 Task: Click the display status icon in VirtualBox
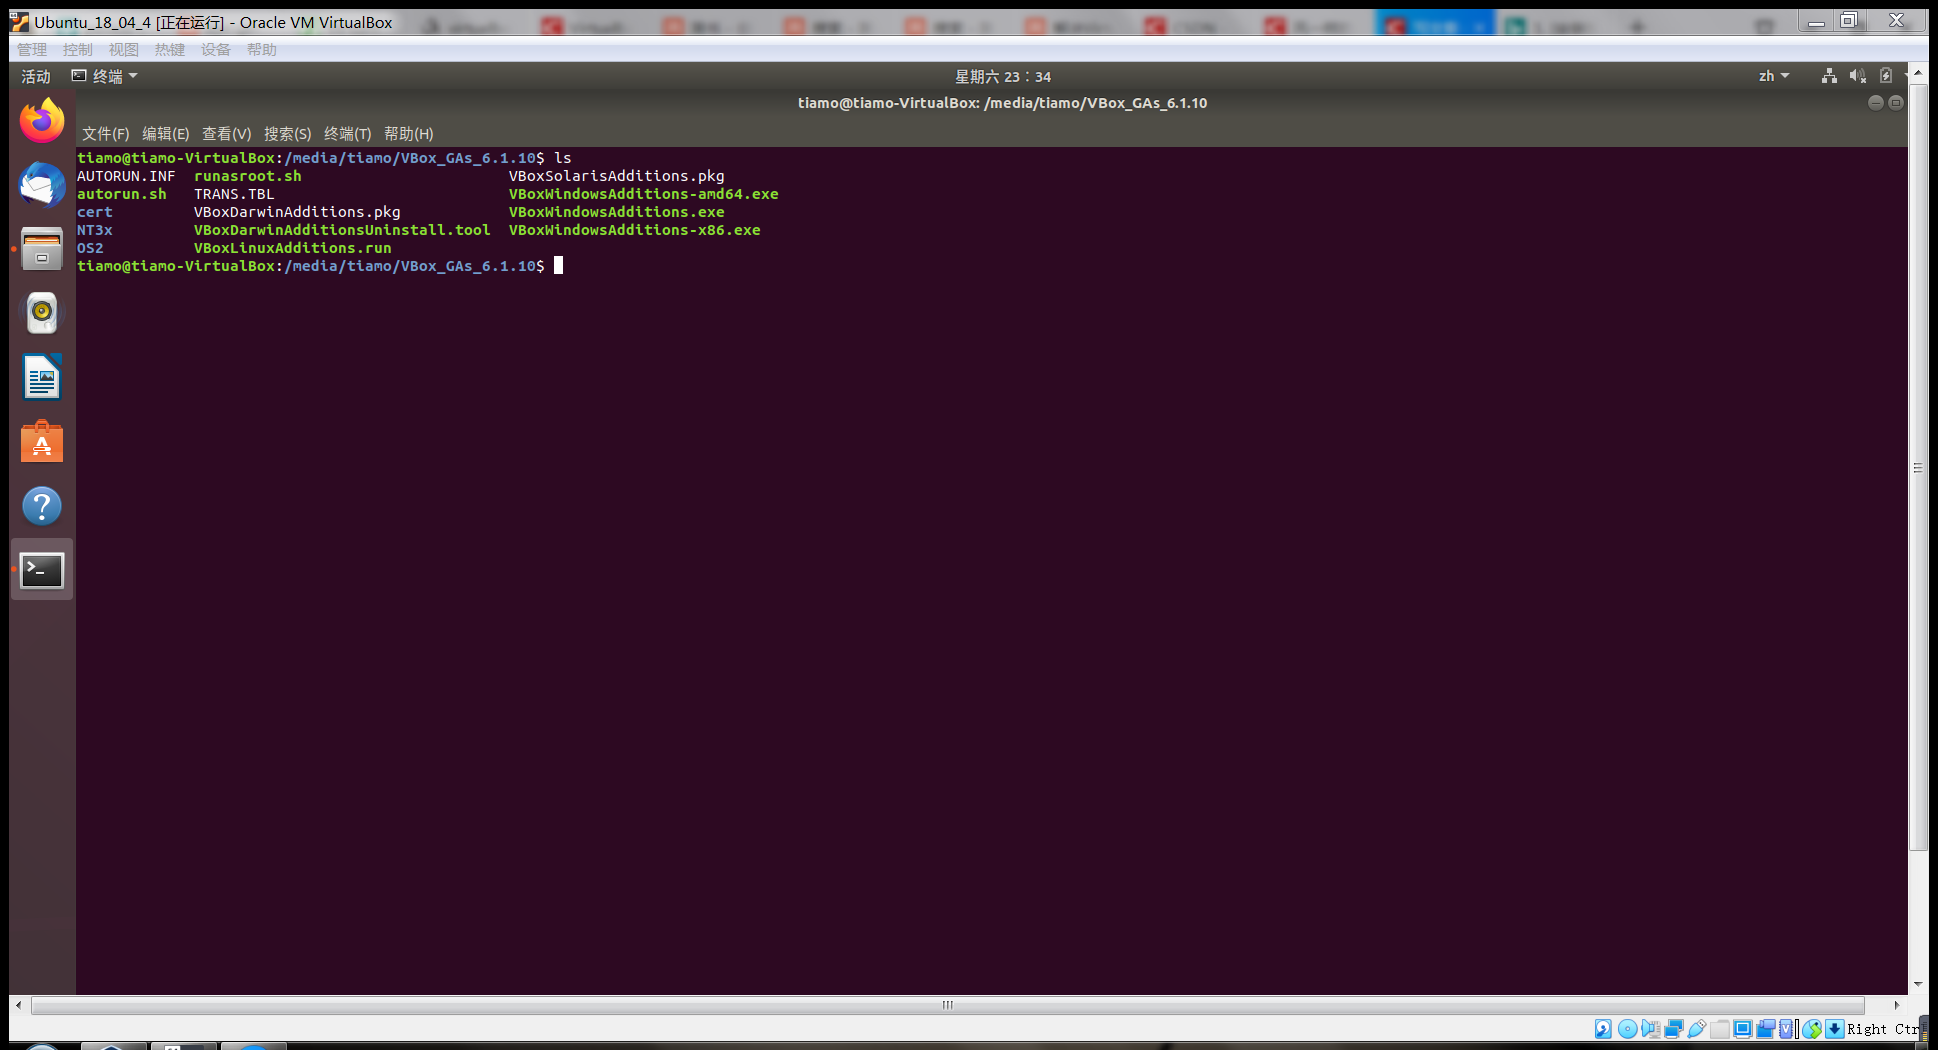point(1743,1029)
